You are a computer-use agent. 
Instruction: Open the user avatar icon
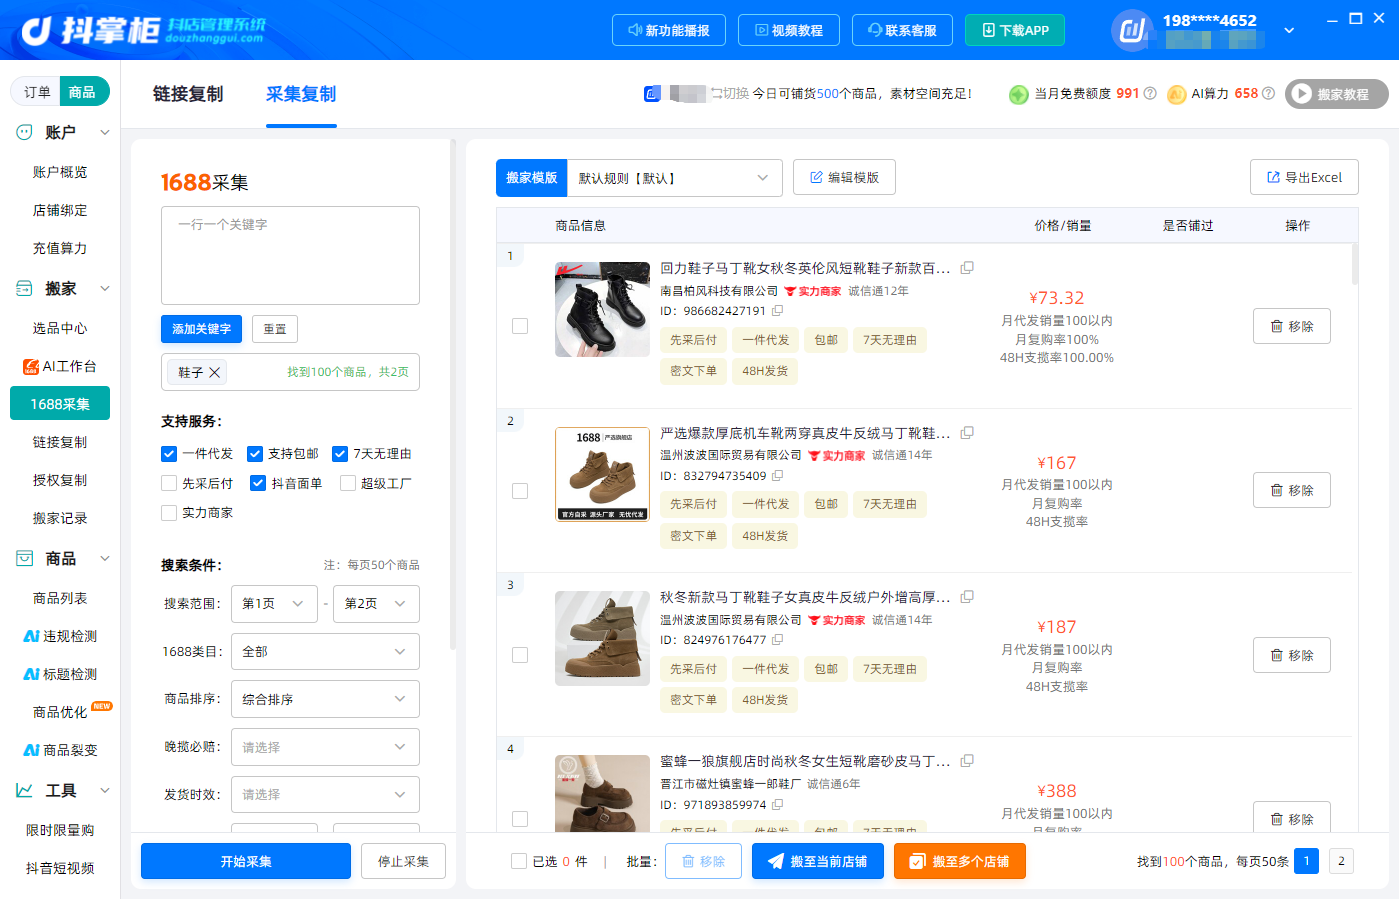(x=1132, y=30)
